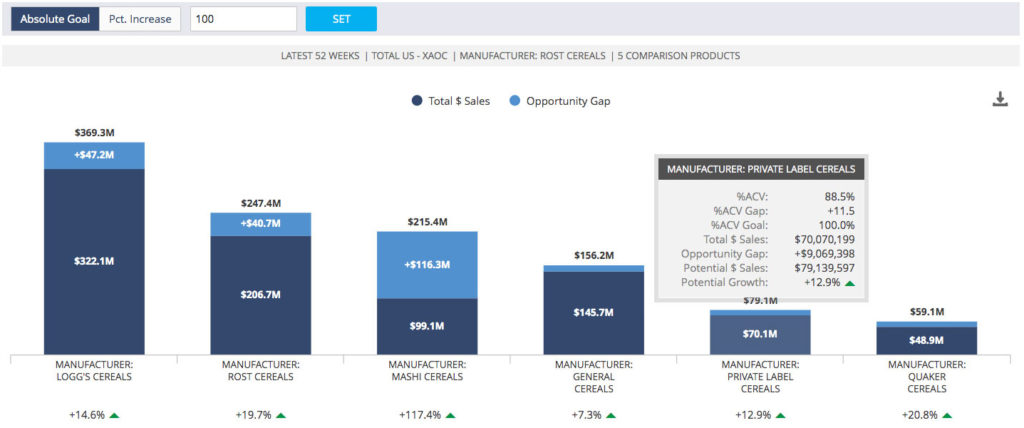Click Manufacturer: Rost Cereals axis label
This screenshot has height=428, width=1024.
click(261, 370)
